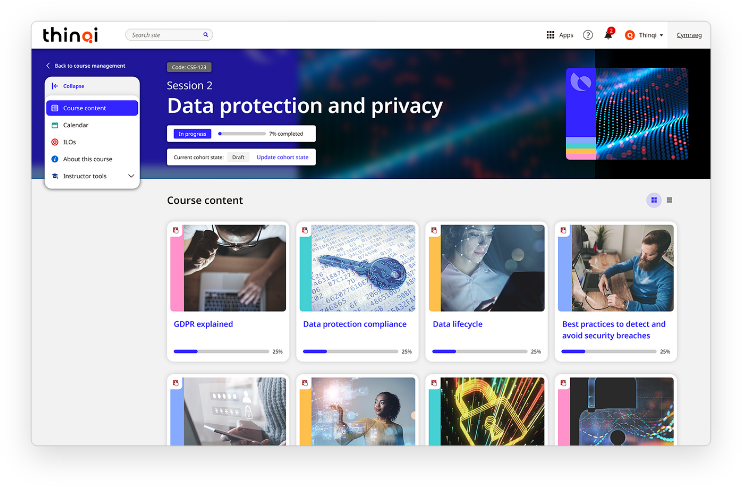742x487 pixels.
Task: Click Update cohort state link
Action: coord(282,157)
